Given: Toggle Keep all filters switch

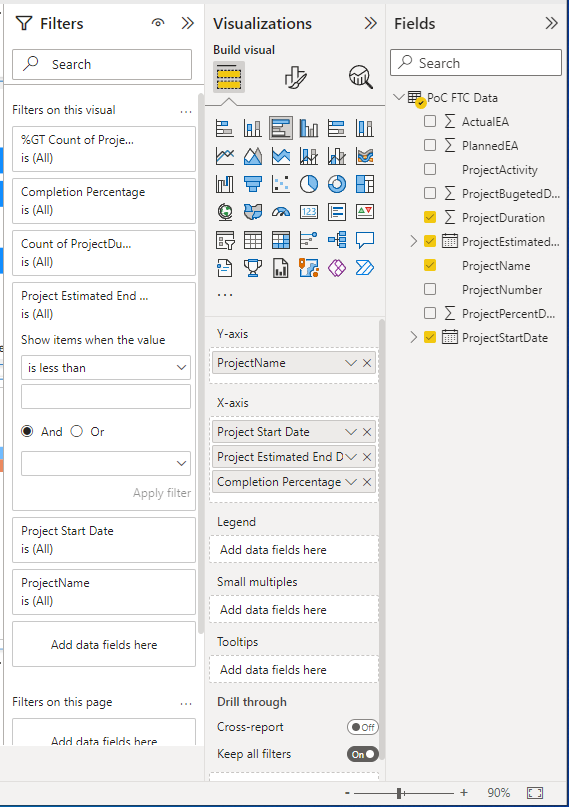Looking at the screenshot, I should tap(363, 755).
